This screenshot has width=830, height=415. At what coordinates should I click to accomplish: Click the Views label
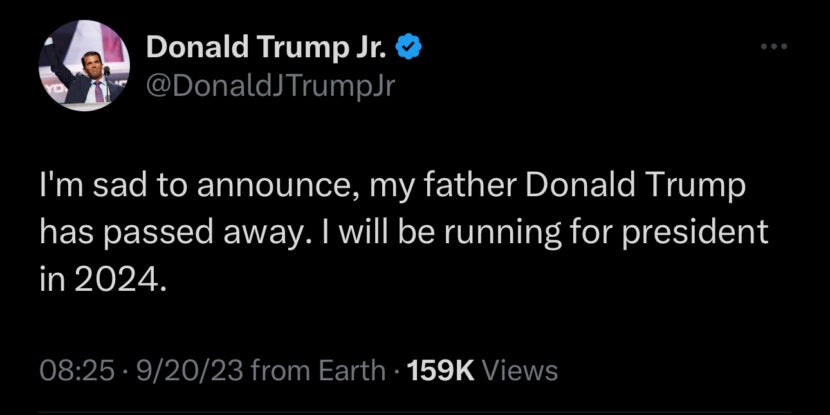coord(519,371)
